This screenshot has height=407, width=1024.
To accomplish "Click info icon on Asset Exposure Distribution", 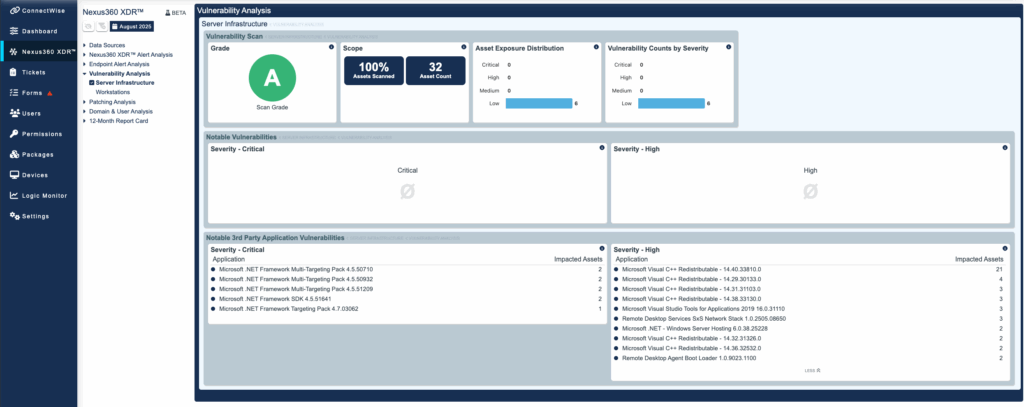I will click(596, 47).
